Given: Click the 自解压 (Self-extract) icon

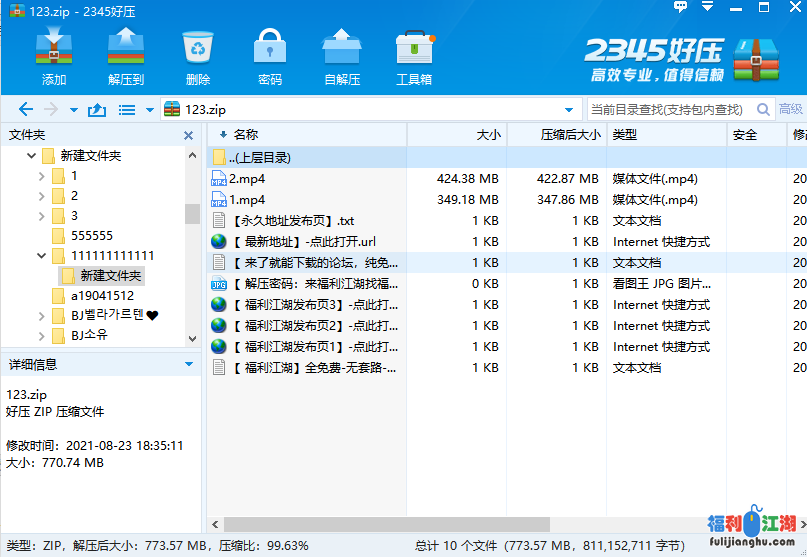Looking at the screenshot, I should (341, 56).
